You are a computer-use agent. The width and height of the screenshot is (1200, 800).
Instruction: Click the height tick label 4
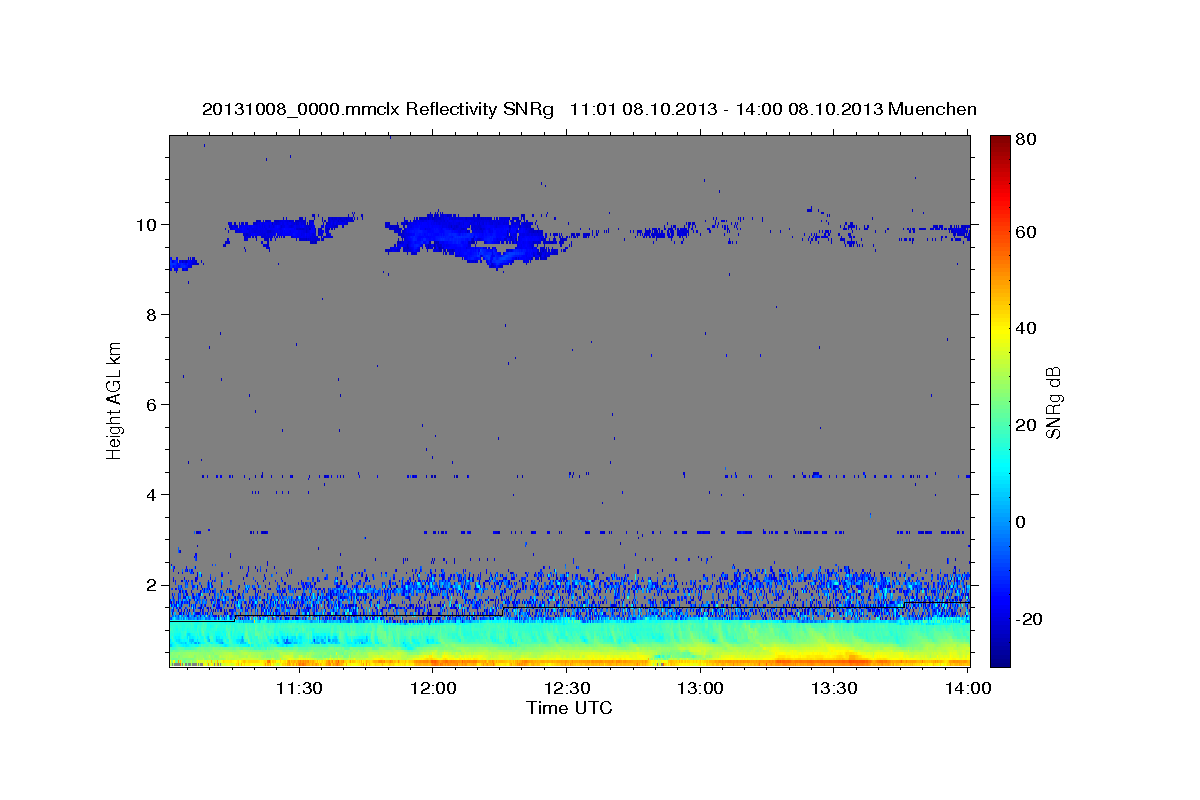pos(152,494)
